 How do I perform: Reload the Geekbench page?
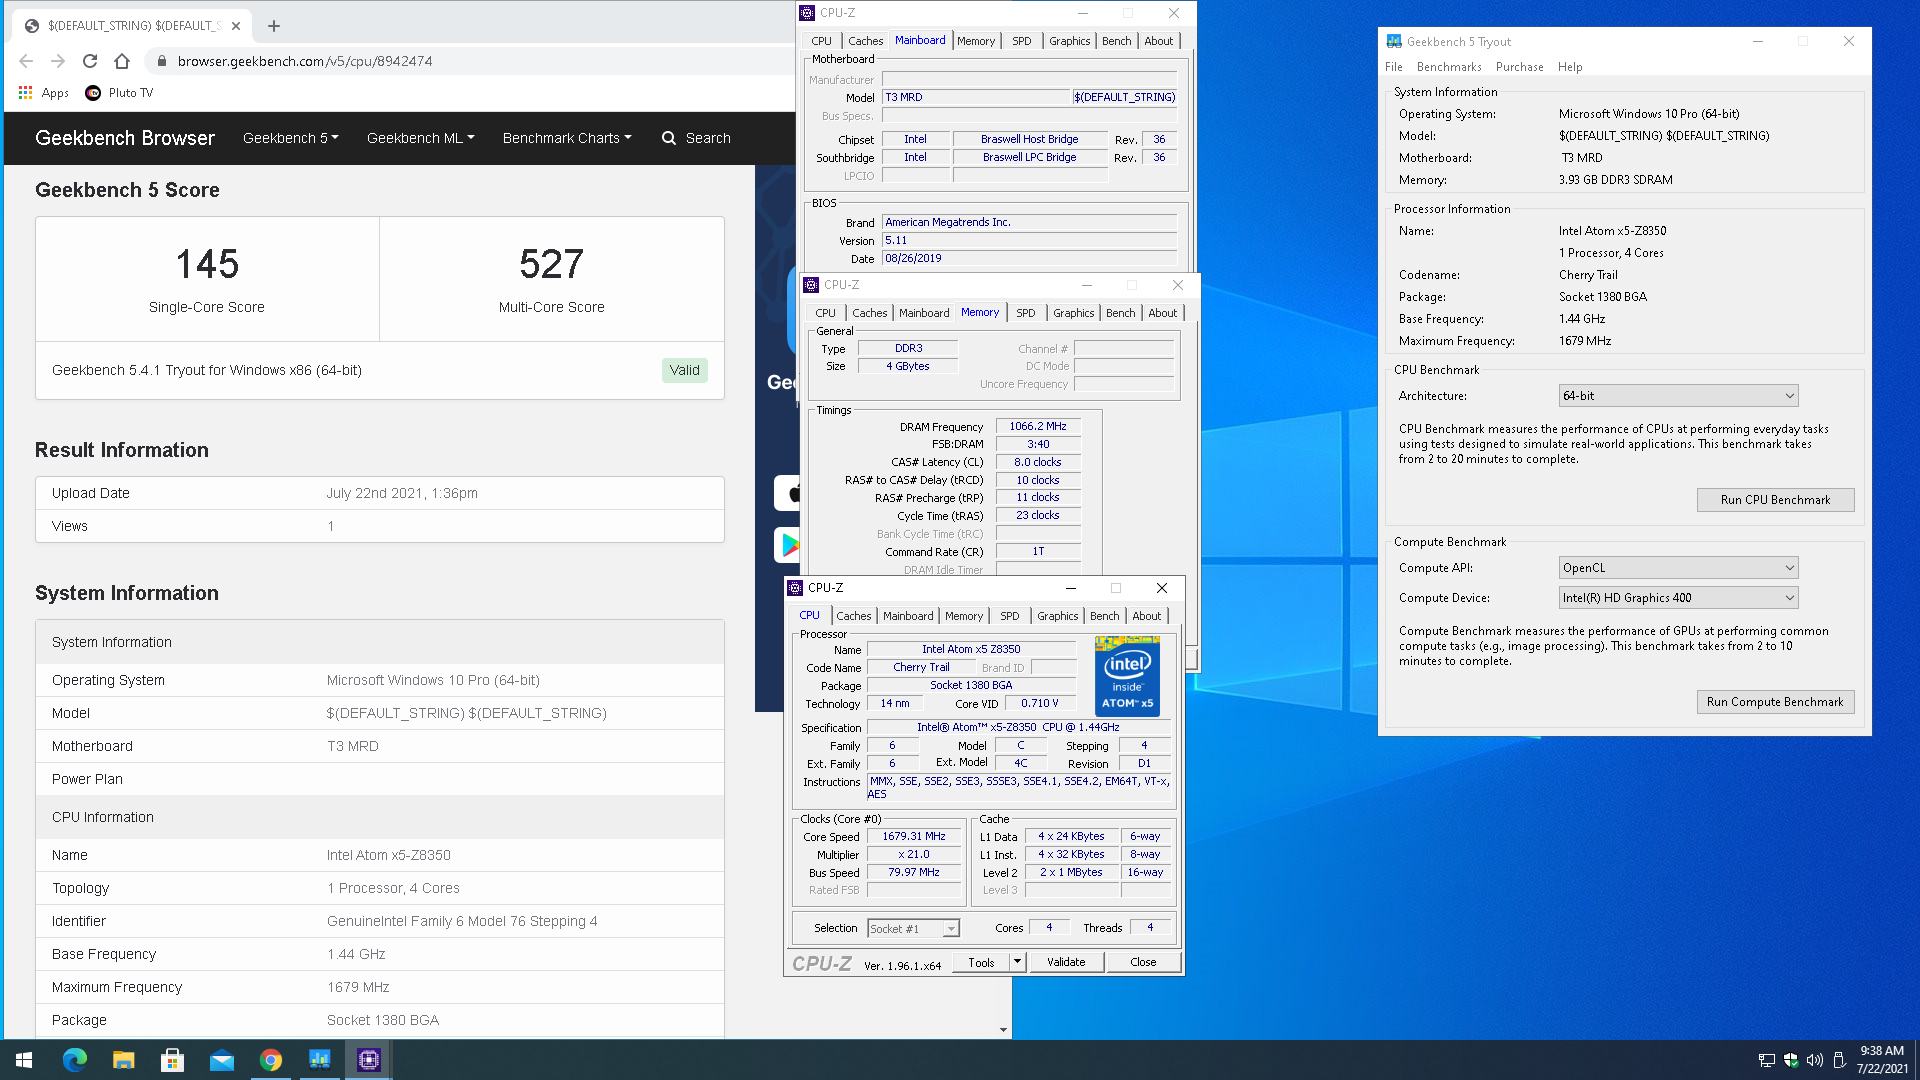tap(90, 61)
